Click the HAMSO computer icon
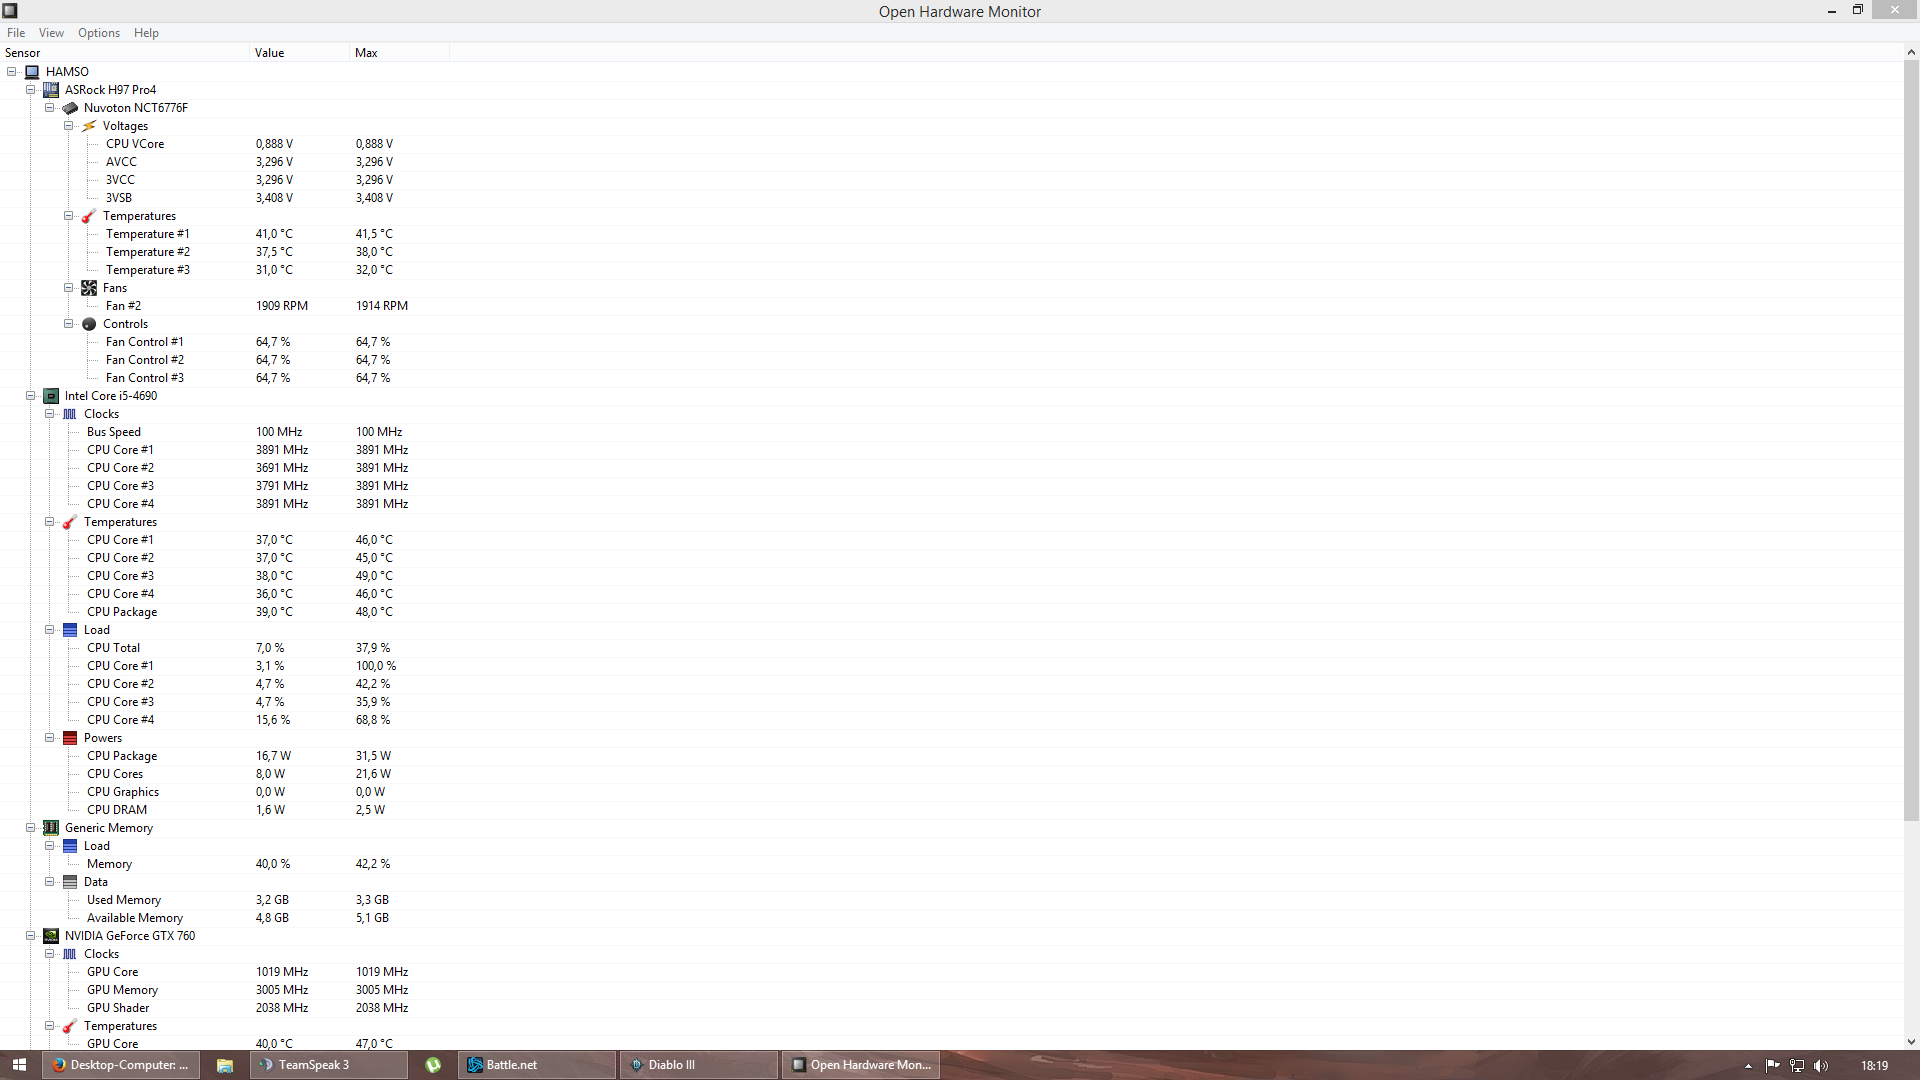The image size is (1920, 1080). pos(32,72)
